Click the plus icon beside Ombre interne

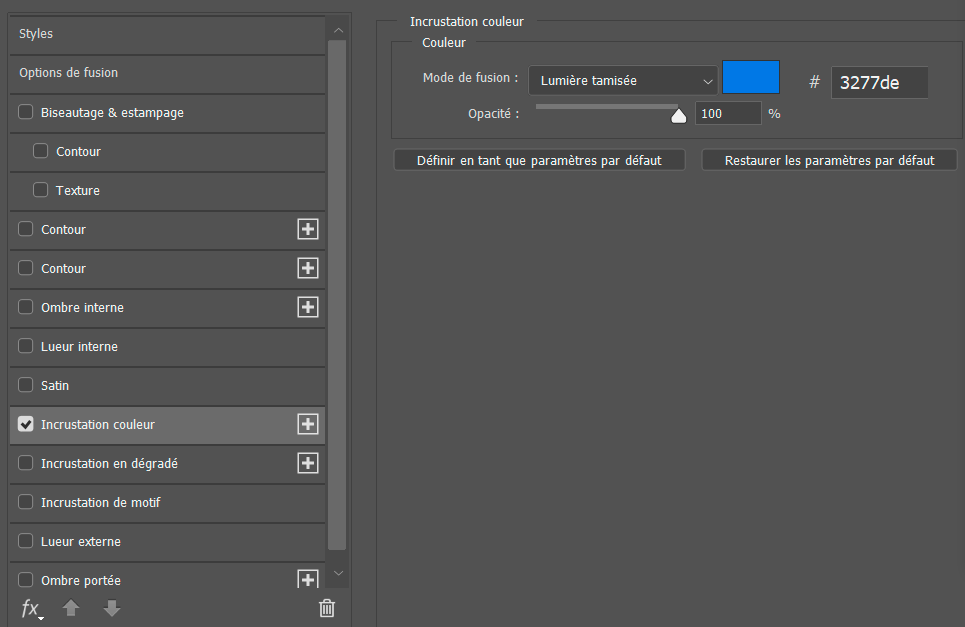pos(308,308)
